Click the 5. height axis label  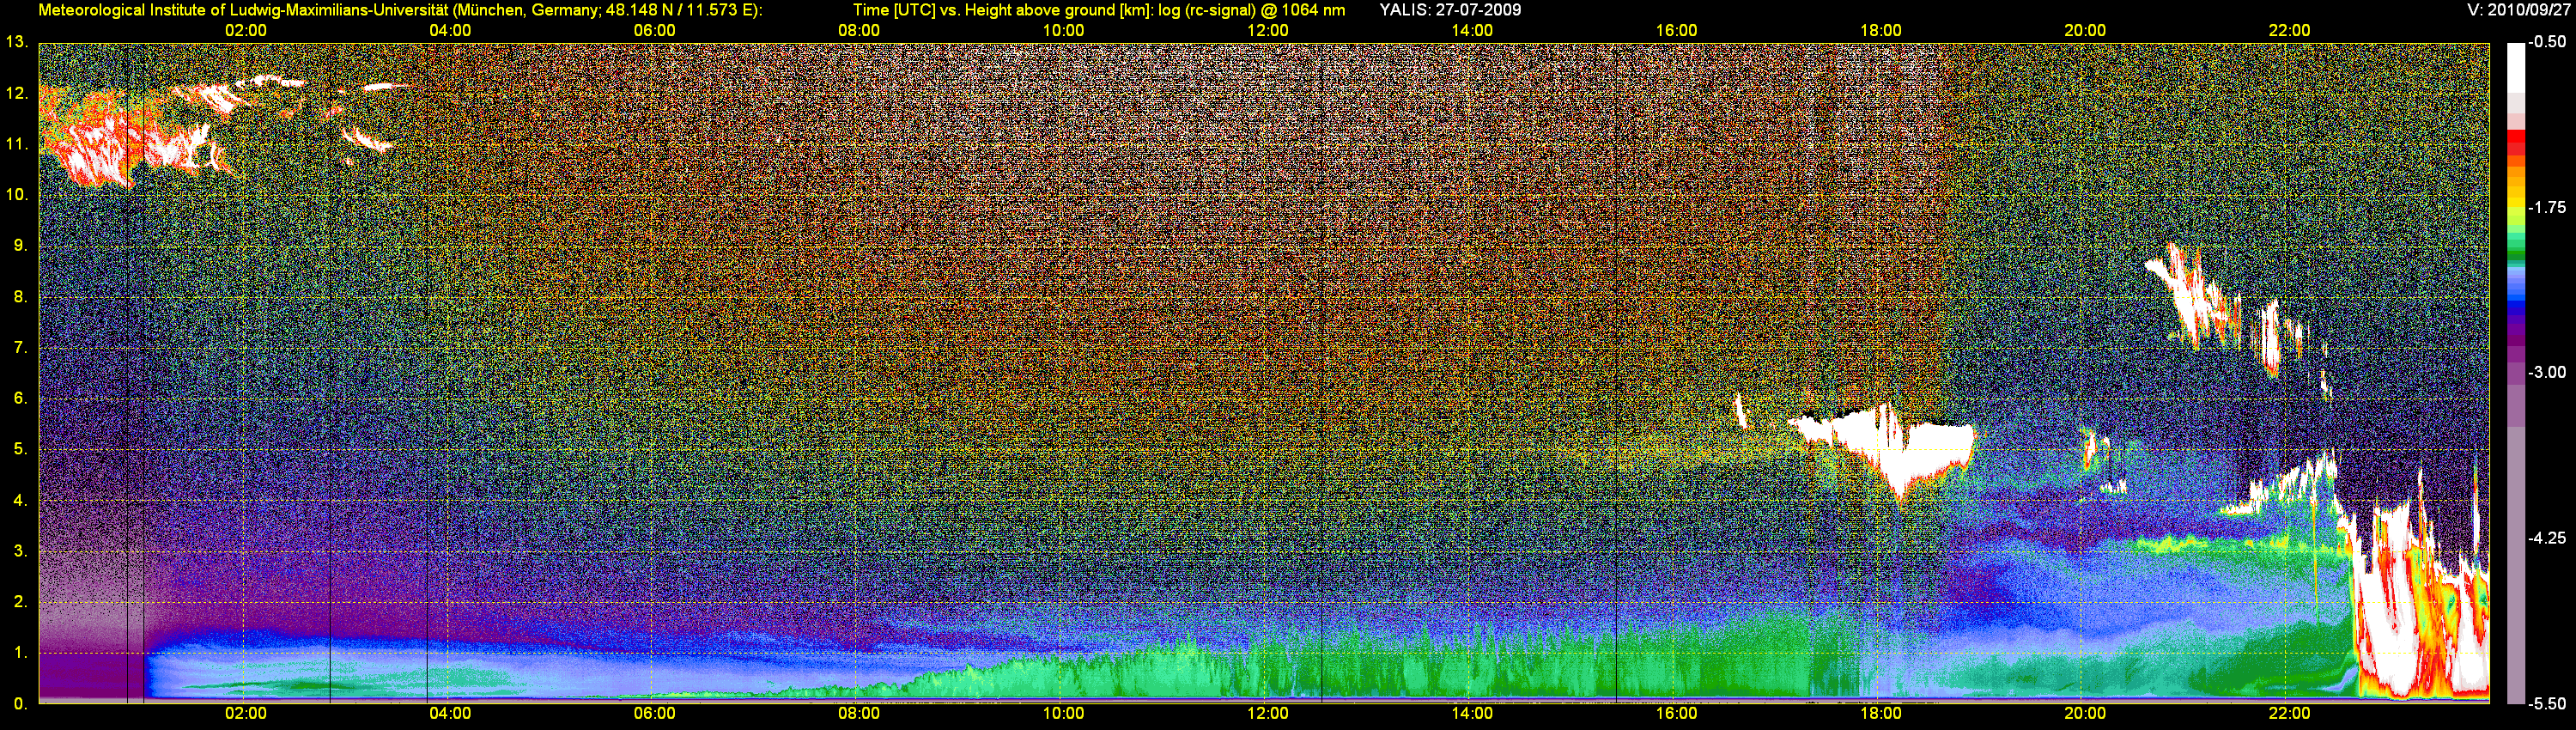click(x=20, y=449)
